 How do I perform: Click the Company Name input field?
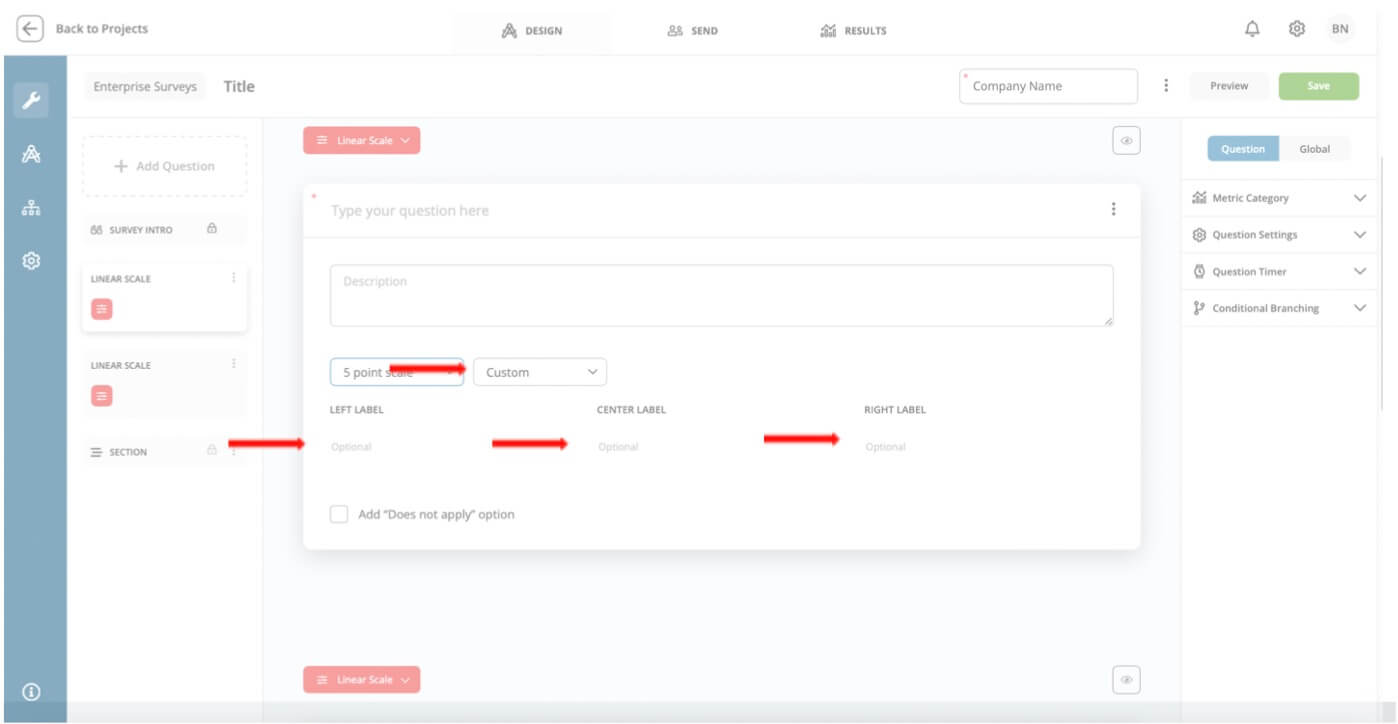click(x=1049, y=86)
